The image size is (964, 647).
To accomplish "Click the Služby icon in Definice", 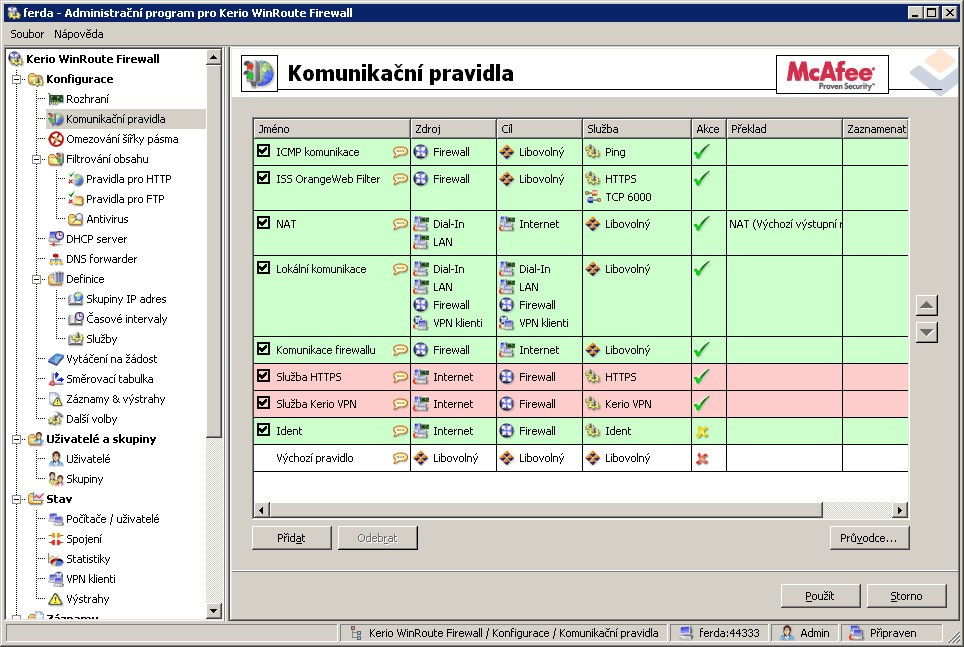I will tap(76, 339).
